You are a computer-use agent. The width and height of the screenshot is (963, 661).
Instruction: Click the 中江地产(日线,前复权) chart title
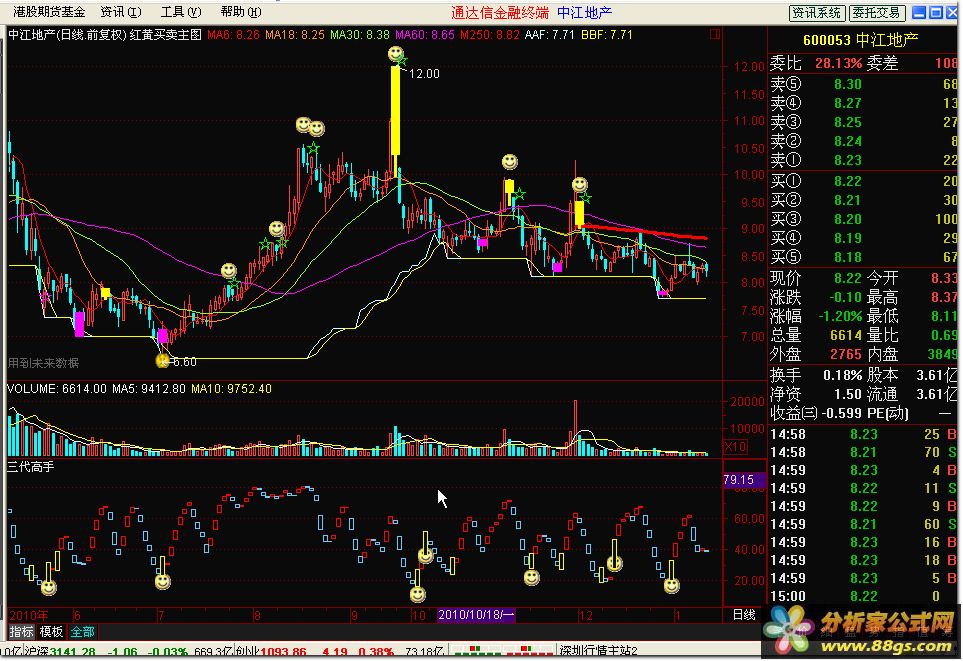pos(68,35)
